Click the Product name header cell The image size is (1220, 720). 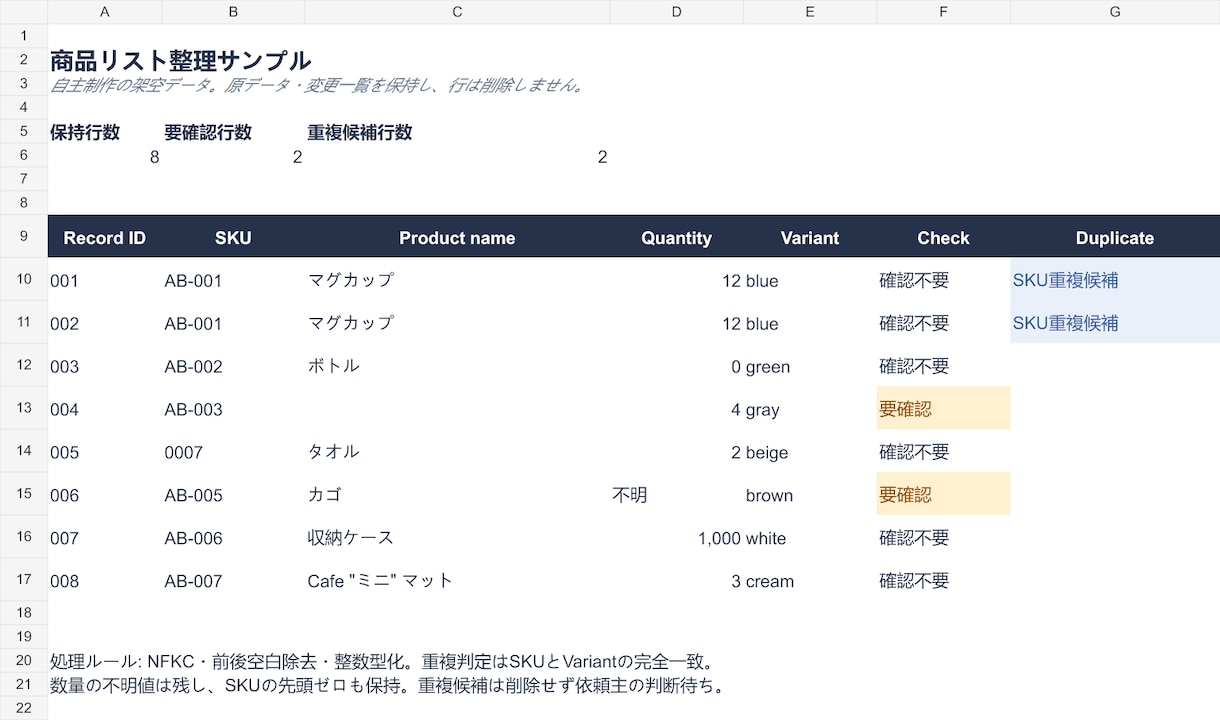pyautogui.click(x=457, y=238)
